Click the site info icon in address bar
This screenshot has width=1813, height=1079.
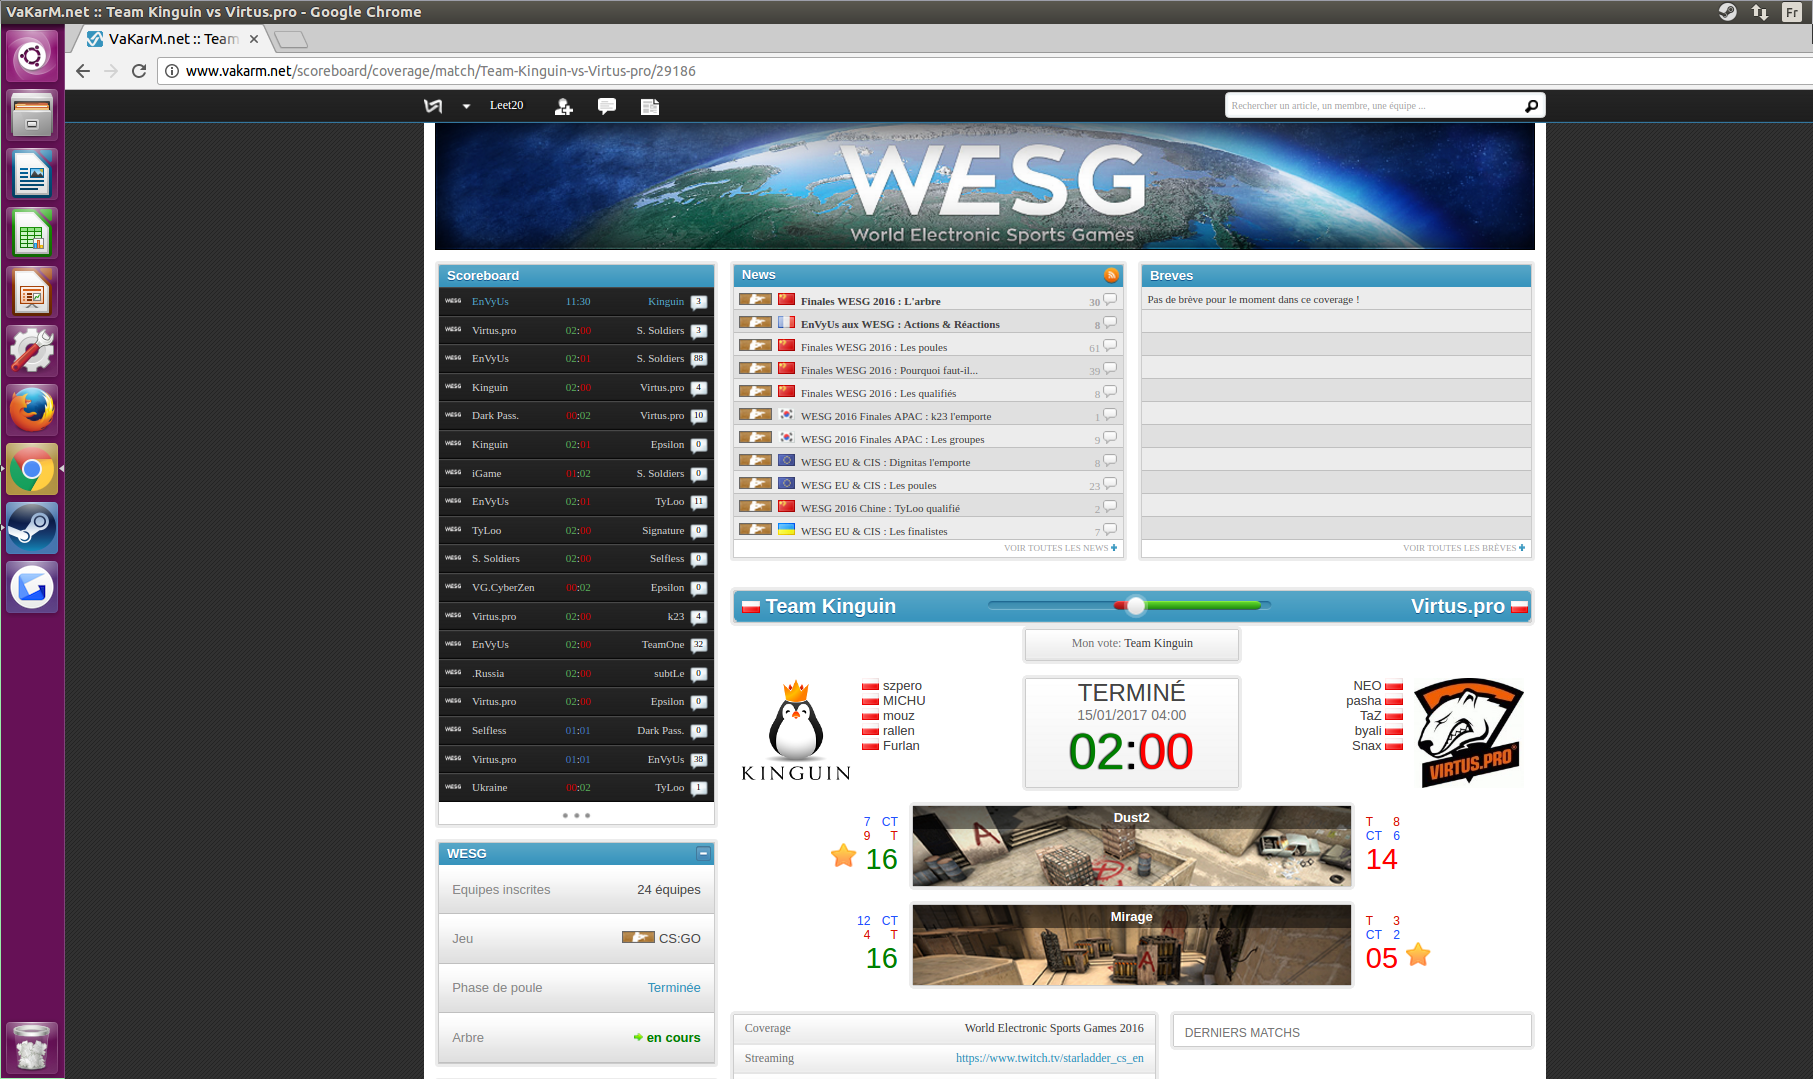coord(172,71)
